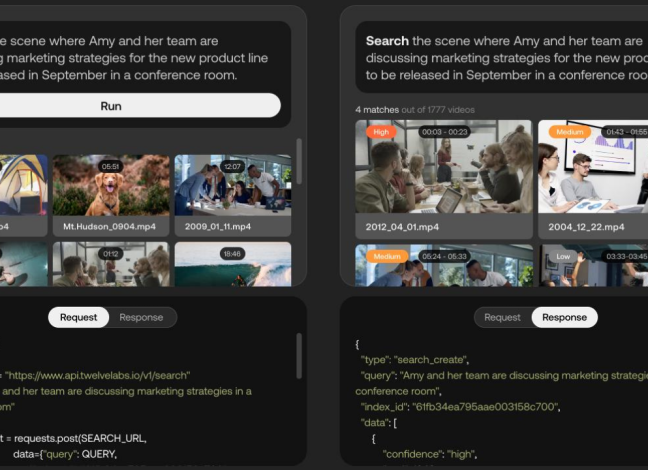Viewport: 648px width, 470px height.
Task: Click the 00:03 - 00:23 timestamp label
Action: (444, 132)
